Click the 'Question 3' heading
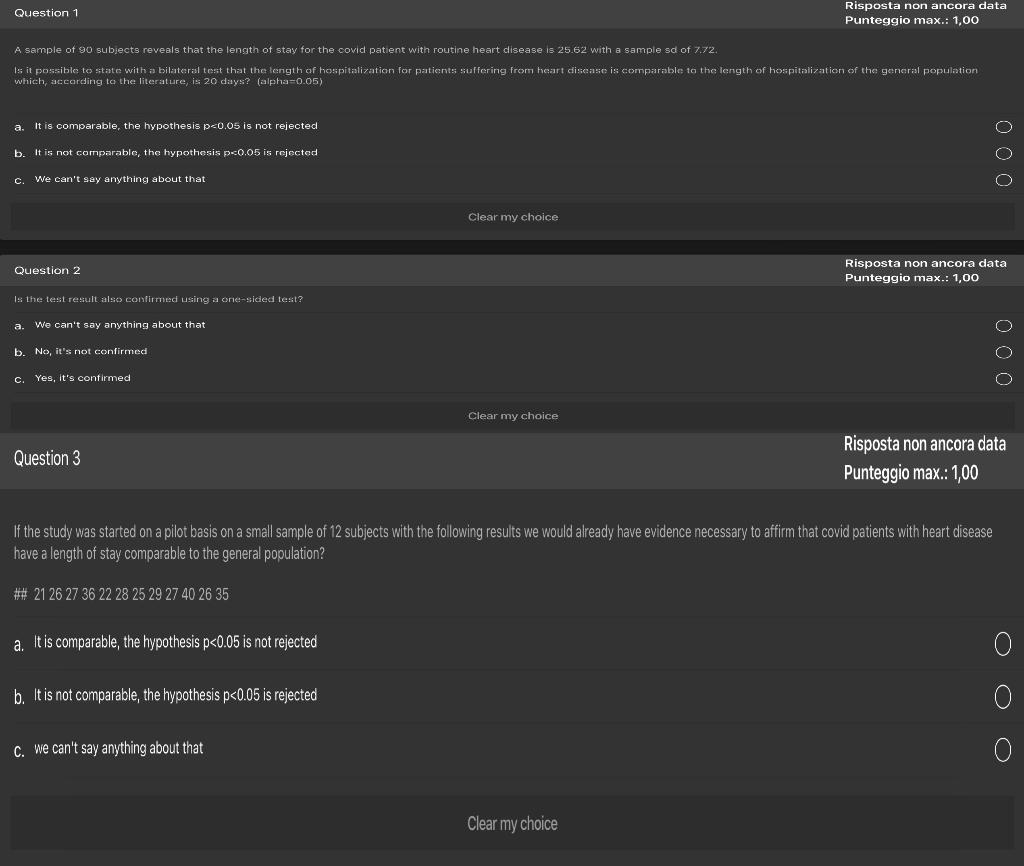This screenshot has height=866, width=1024. [47, 458]
